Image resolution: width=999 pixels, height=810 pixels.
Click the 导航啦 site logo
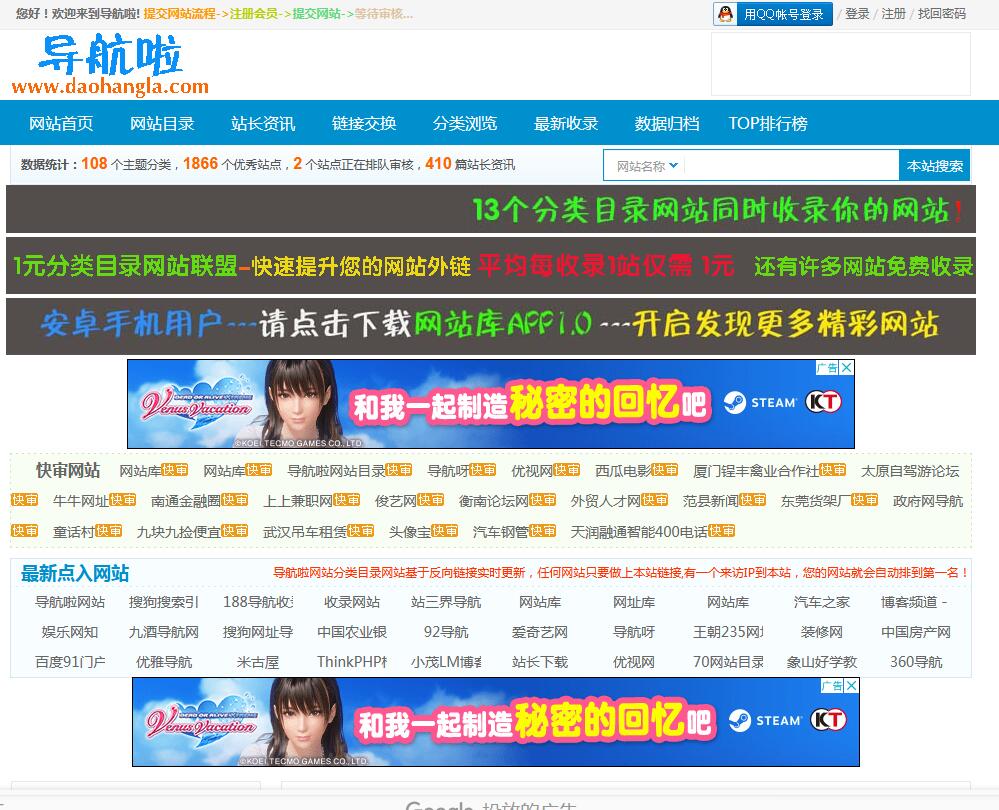111,66
